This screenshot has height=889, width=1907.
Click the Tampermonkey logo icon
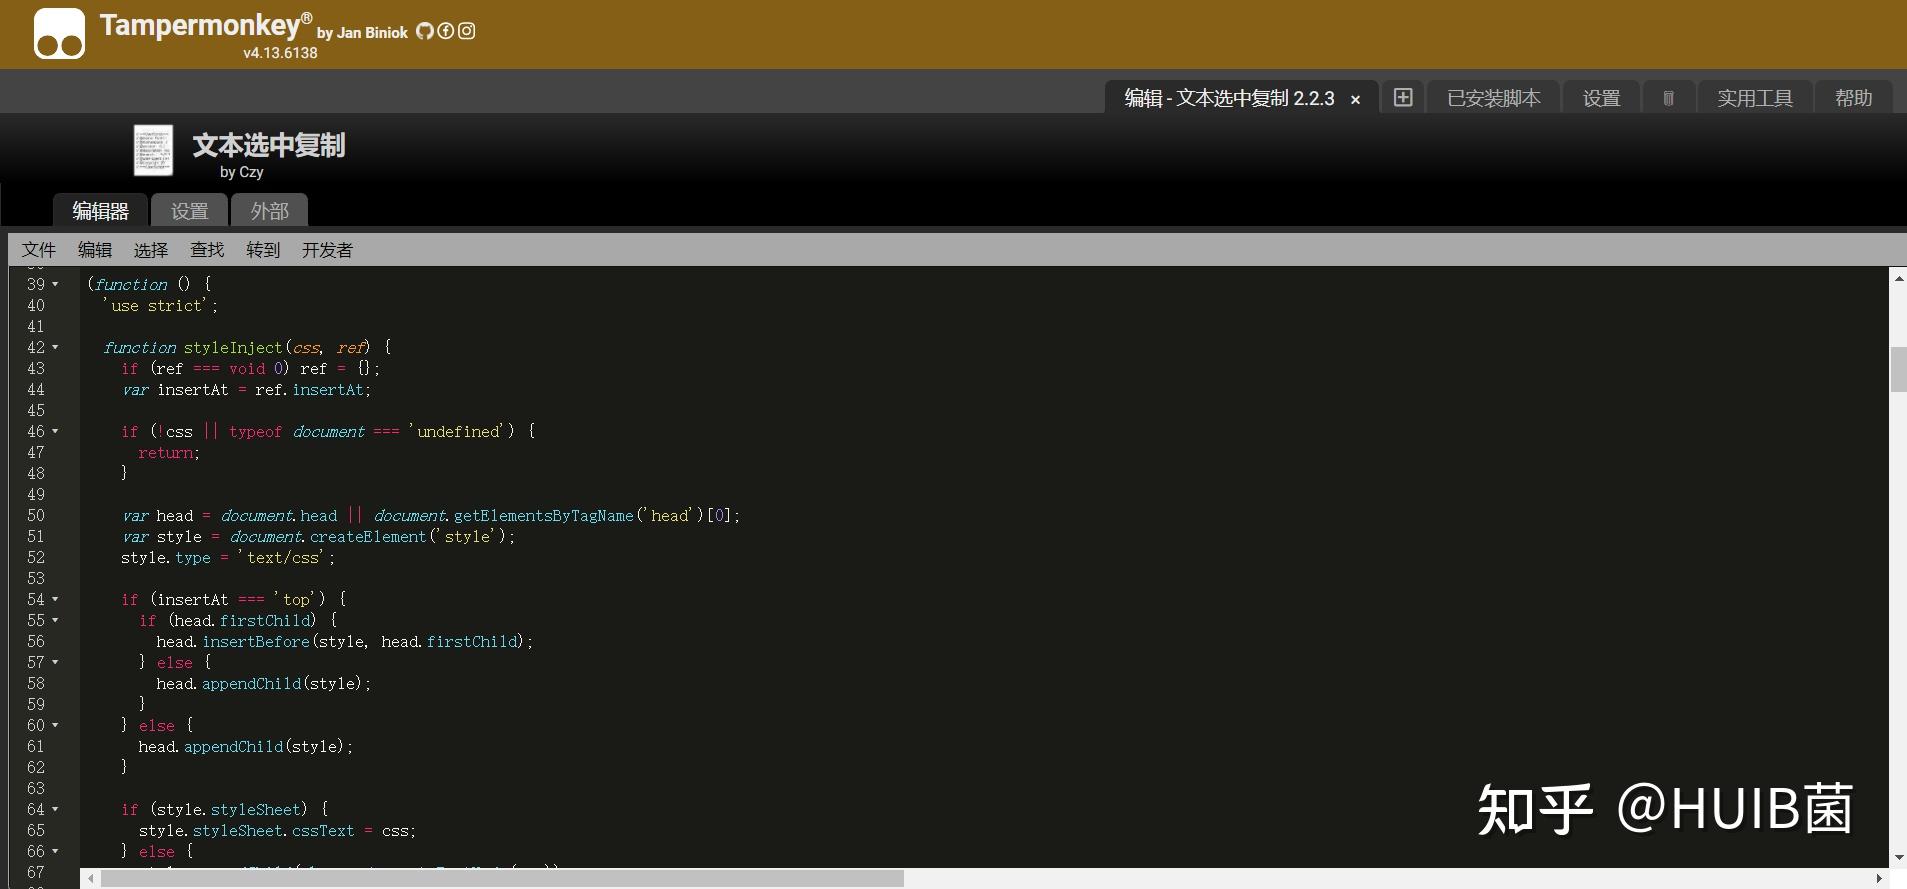(x=59, y=34)
